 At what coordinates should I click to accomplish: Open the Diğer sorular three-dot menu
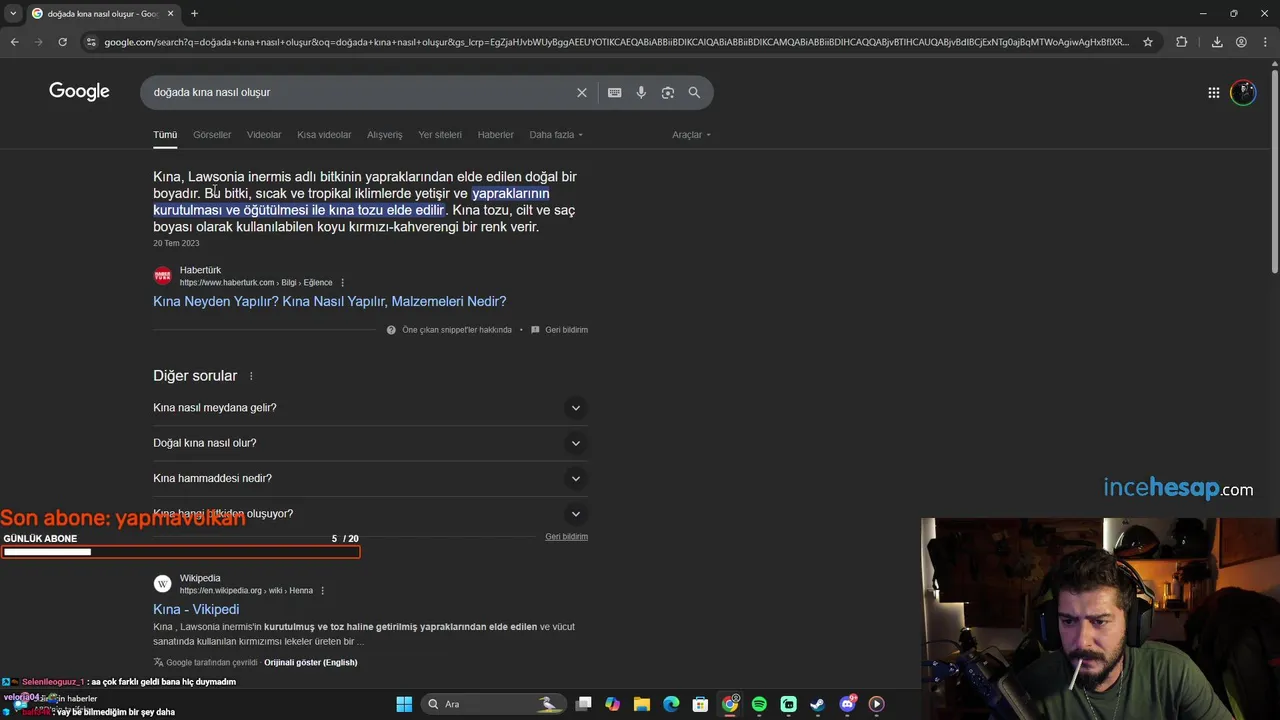[x=251, y=376]
